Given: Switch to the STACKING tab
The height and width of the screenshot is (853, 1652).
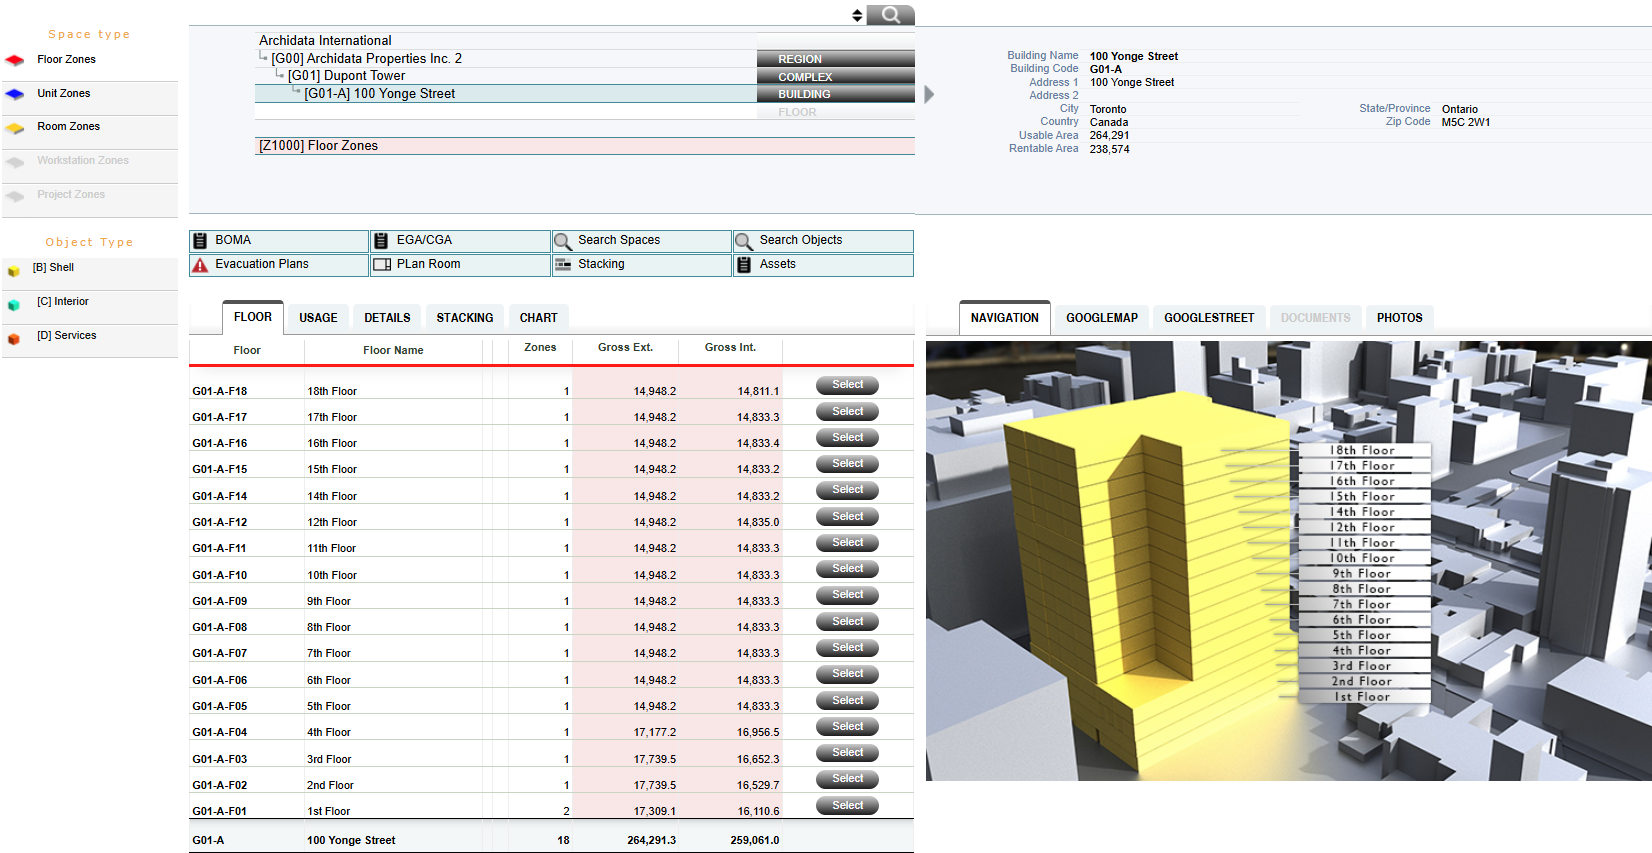Looking at the screenshot, I should click(464, 318).
